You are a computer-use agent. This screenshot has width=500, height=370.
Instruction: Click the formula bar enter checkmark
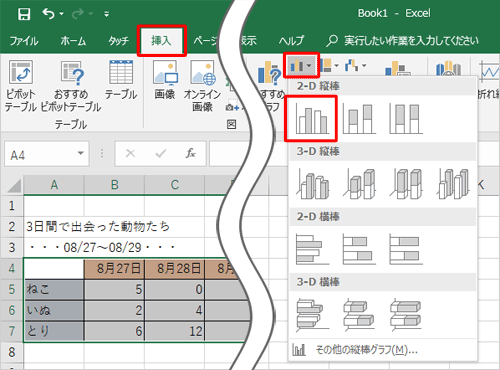[x=160, y=153]
